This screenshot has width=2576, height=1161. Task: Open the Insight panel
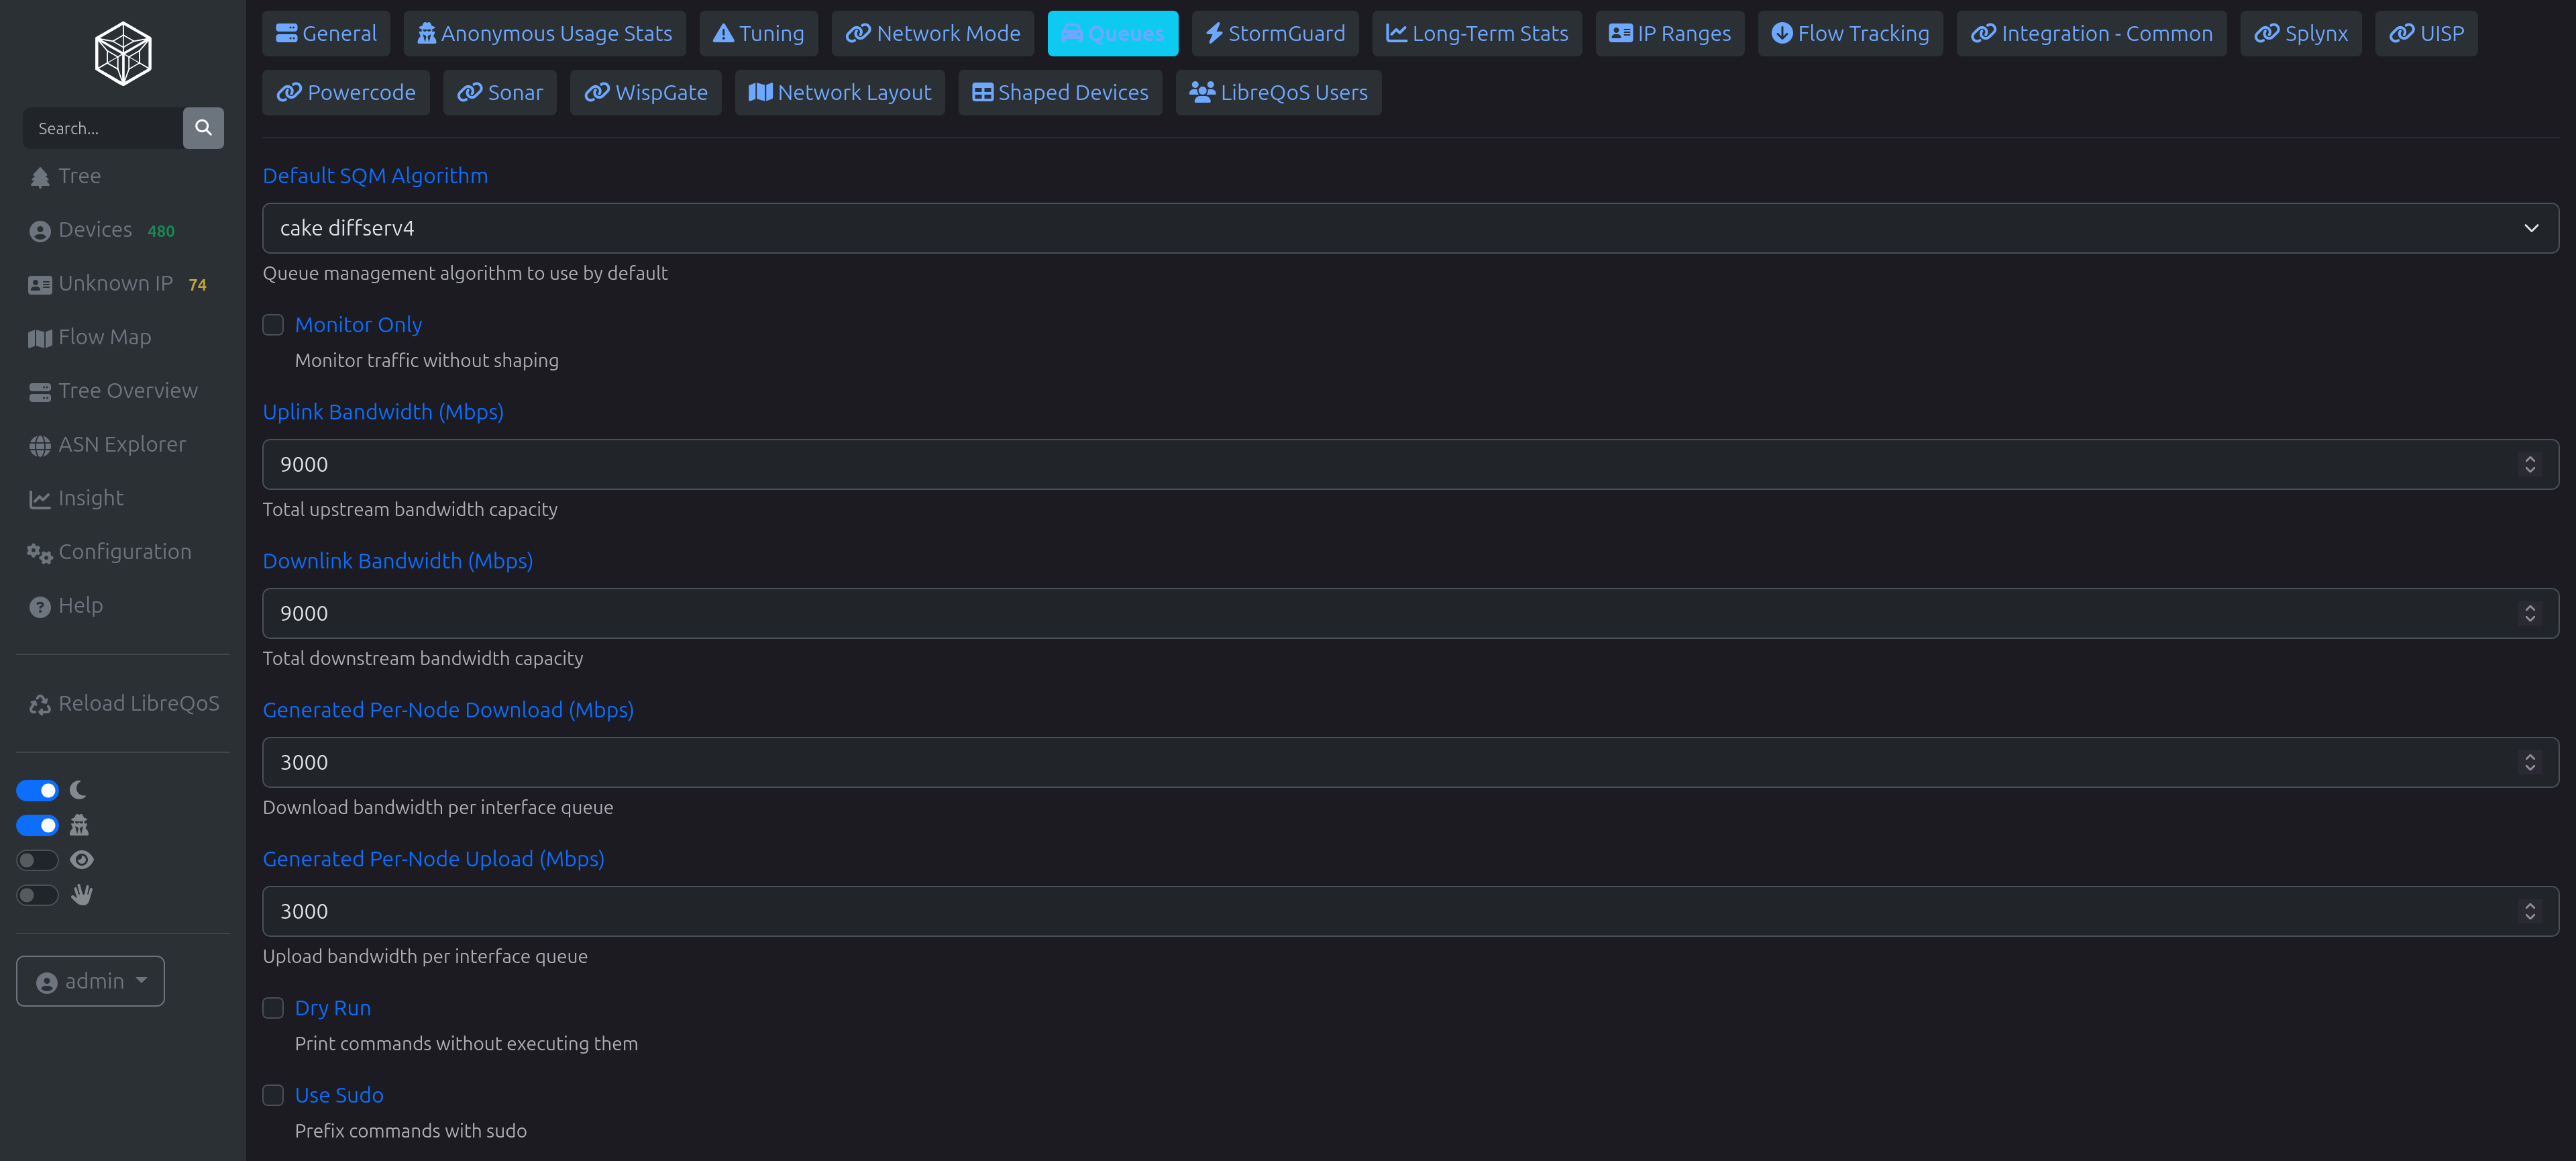(90, 497)
